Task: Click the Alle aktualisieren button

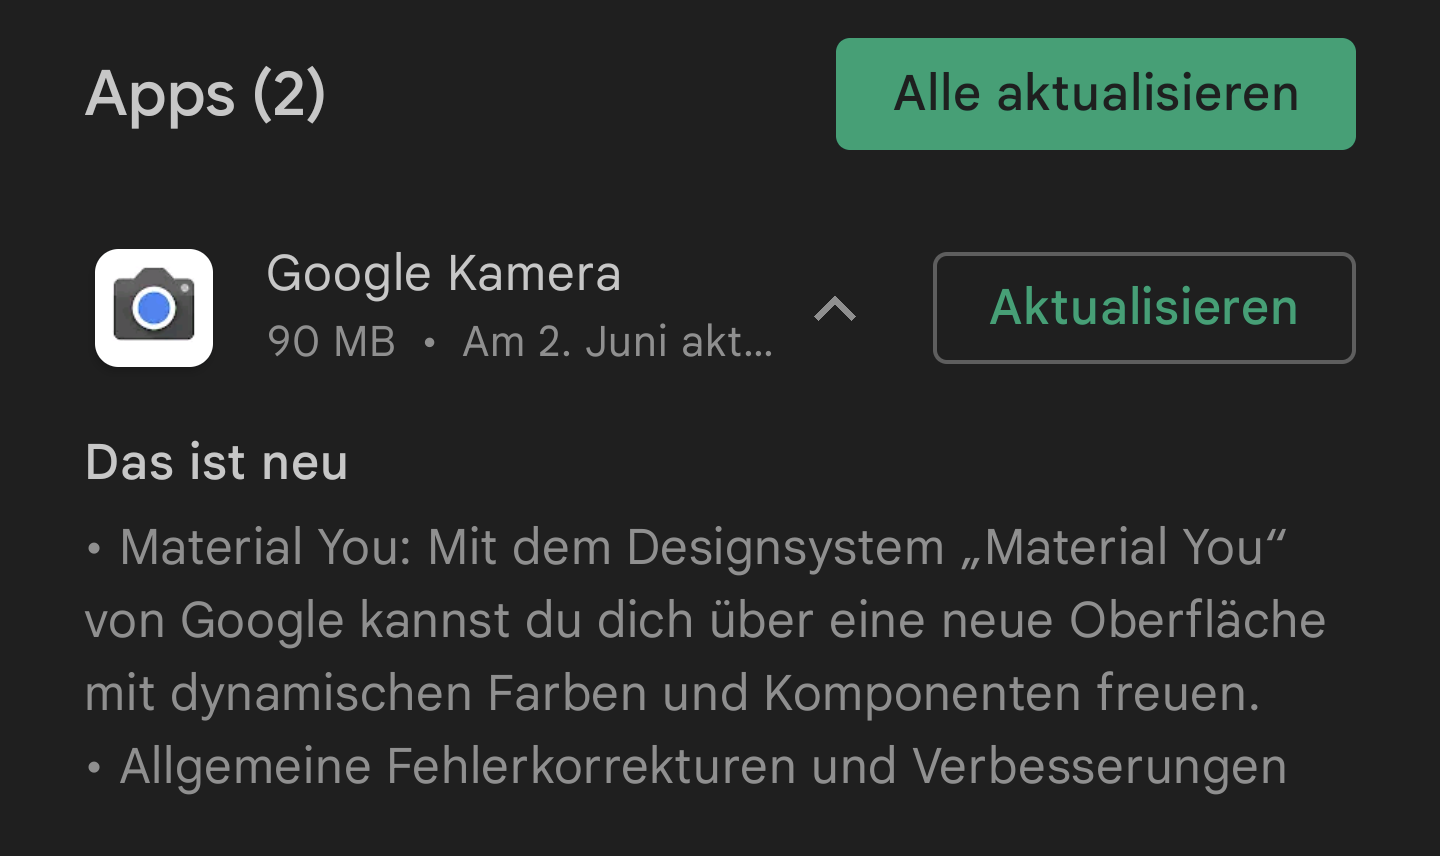Action: (1096, 94)
